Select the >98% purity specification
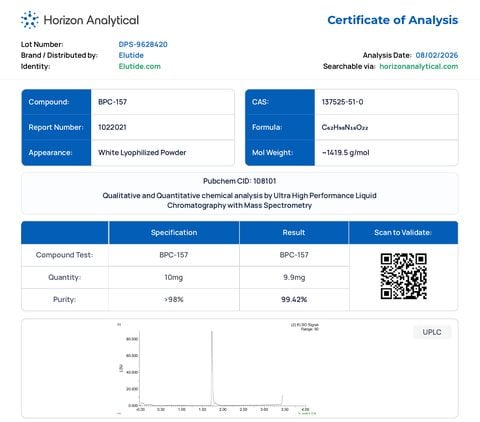The image size is (480, 422). tap(174, 299)
